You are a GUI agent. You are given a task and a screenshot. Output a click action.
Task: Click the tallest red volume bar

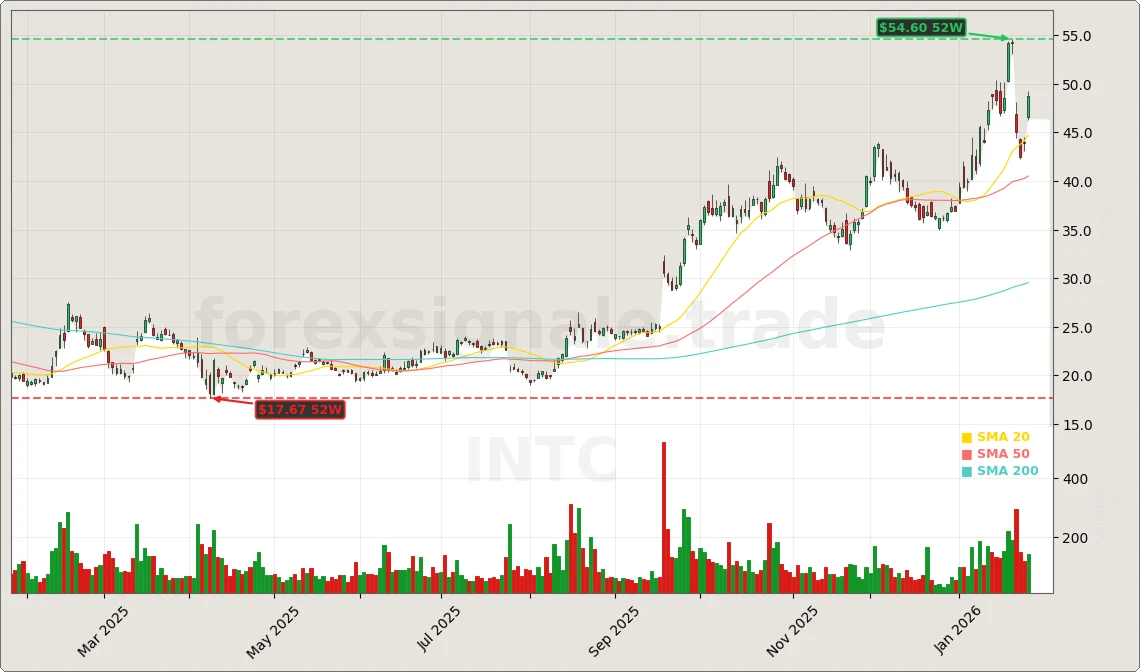[x=663, y=517]
